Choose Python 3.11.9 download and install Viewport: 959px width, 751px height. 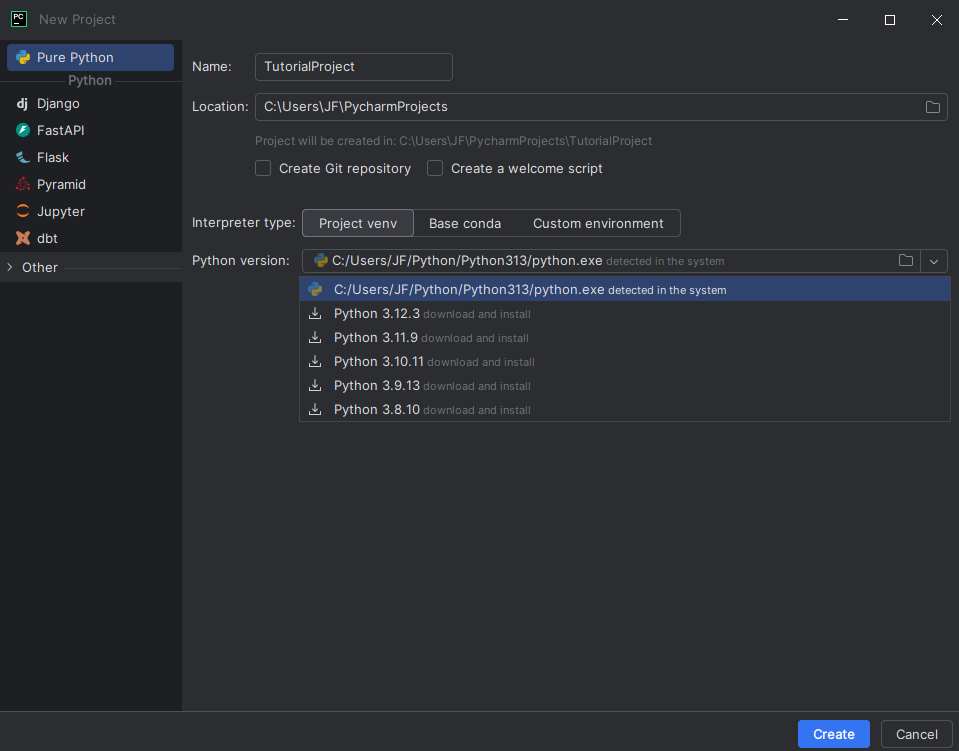tap(624, 338)
